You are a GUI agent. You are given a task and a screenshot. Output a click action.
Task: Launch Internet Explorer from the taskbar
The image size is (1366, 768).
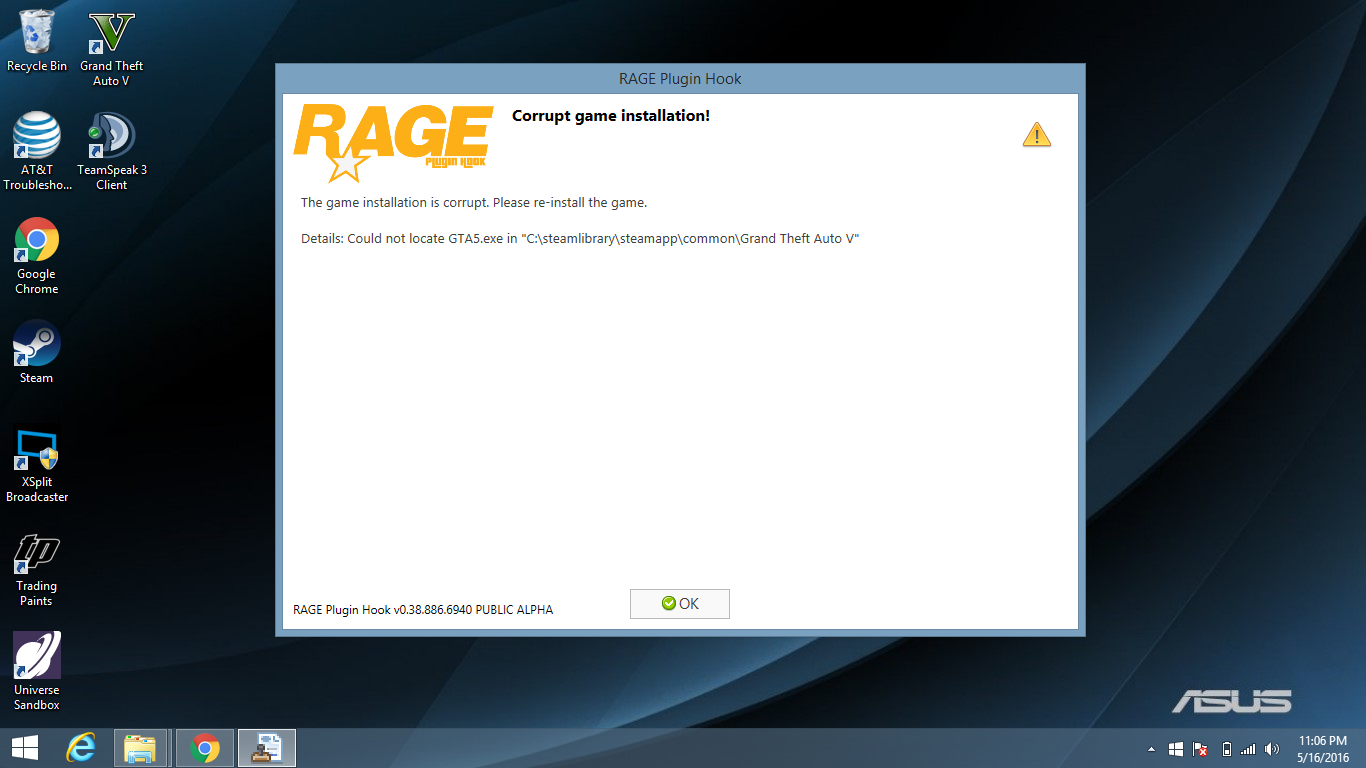point(81,748)
